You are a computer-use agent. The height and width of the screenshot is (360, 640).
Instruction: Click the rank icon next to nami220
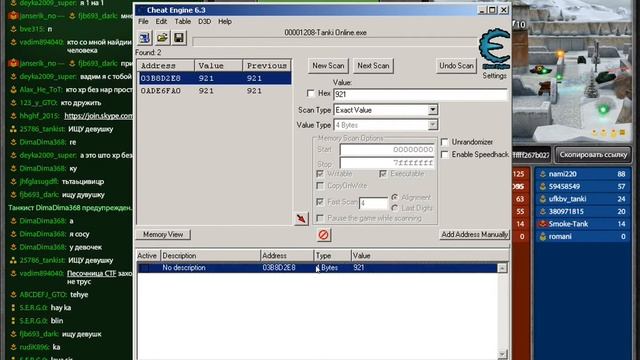tap(542, 174)
